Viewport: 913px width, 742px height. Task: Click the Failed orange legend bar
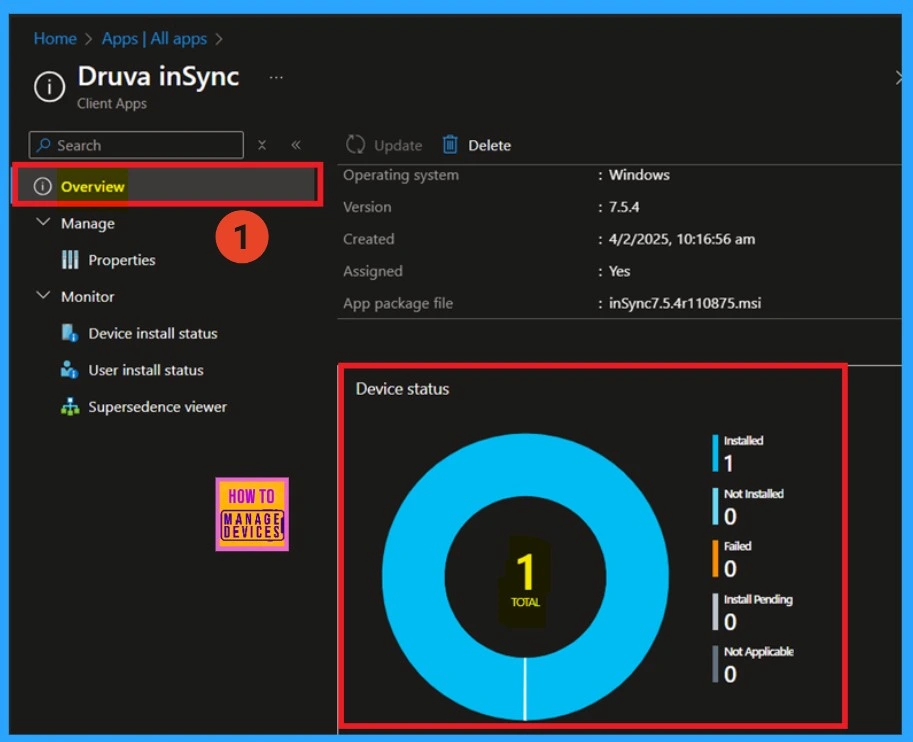715,559
